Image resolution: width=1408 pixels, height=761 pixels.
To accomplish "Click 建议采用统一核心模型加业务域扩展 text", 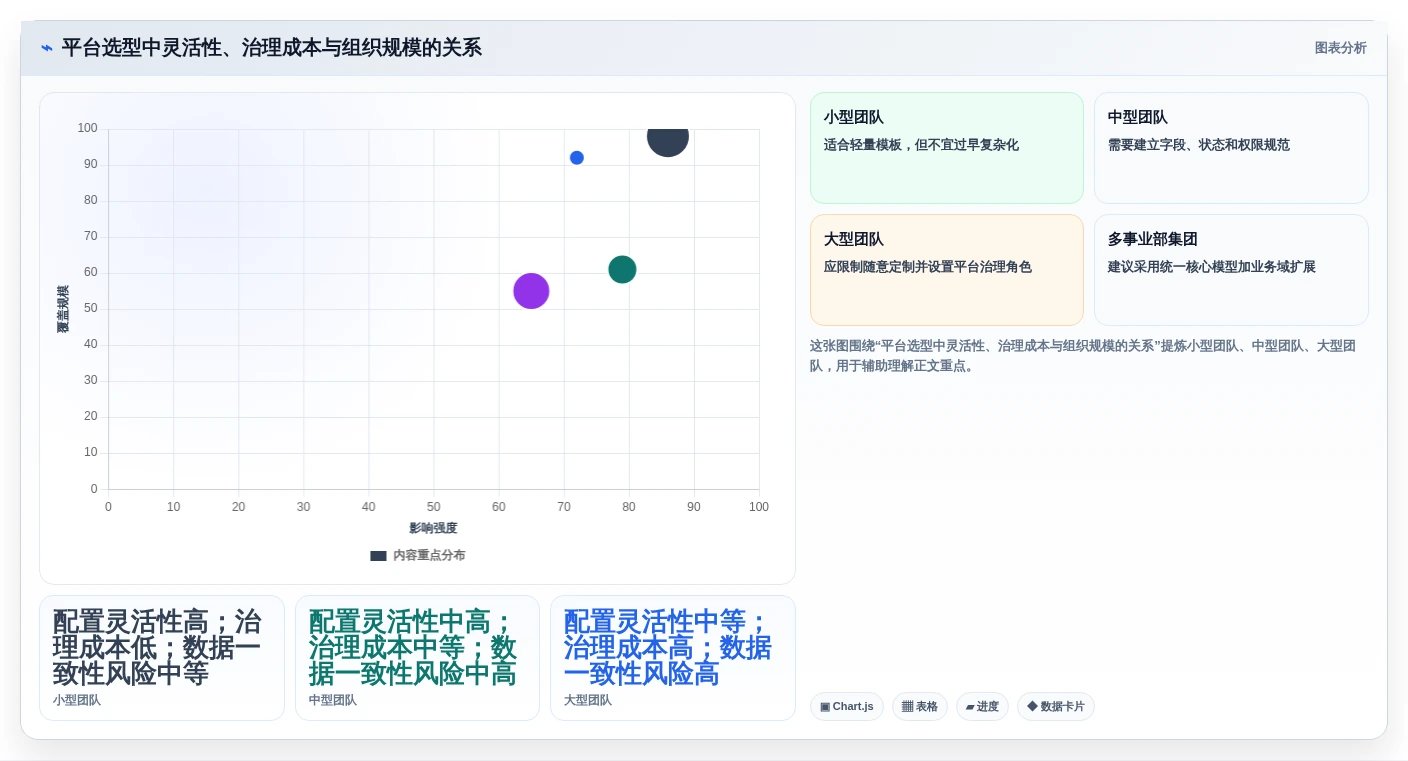I will 1212,267.
